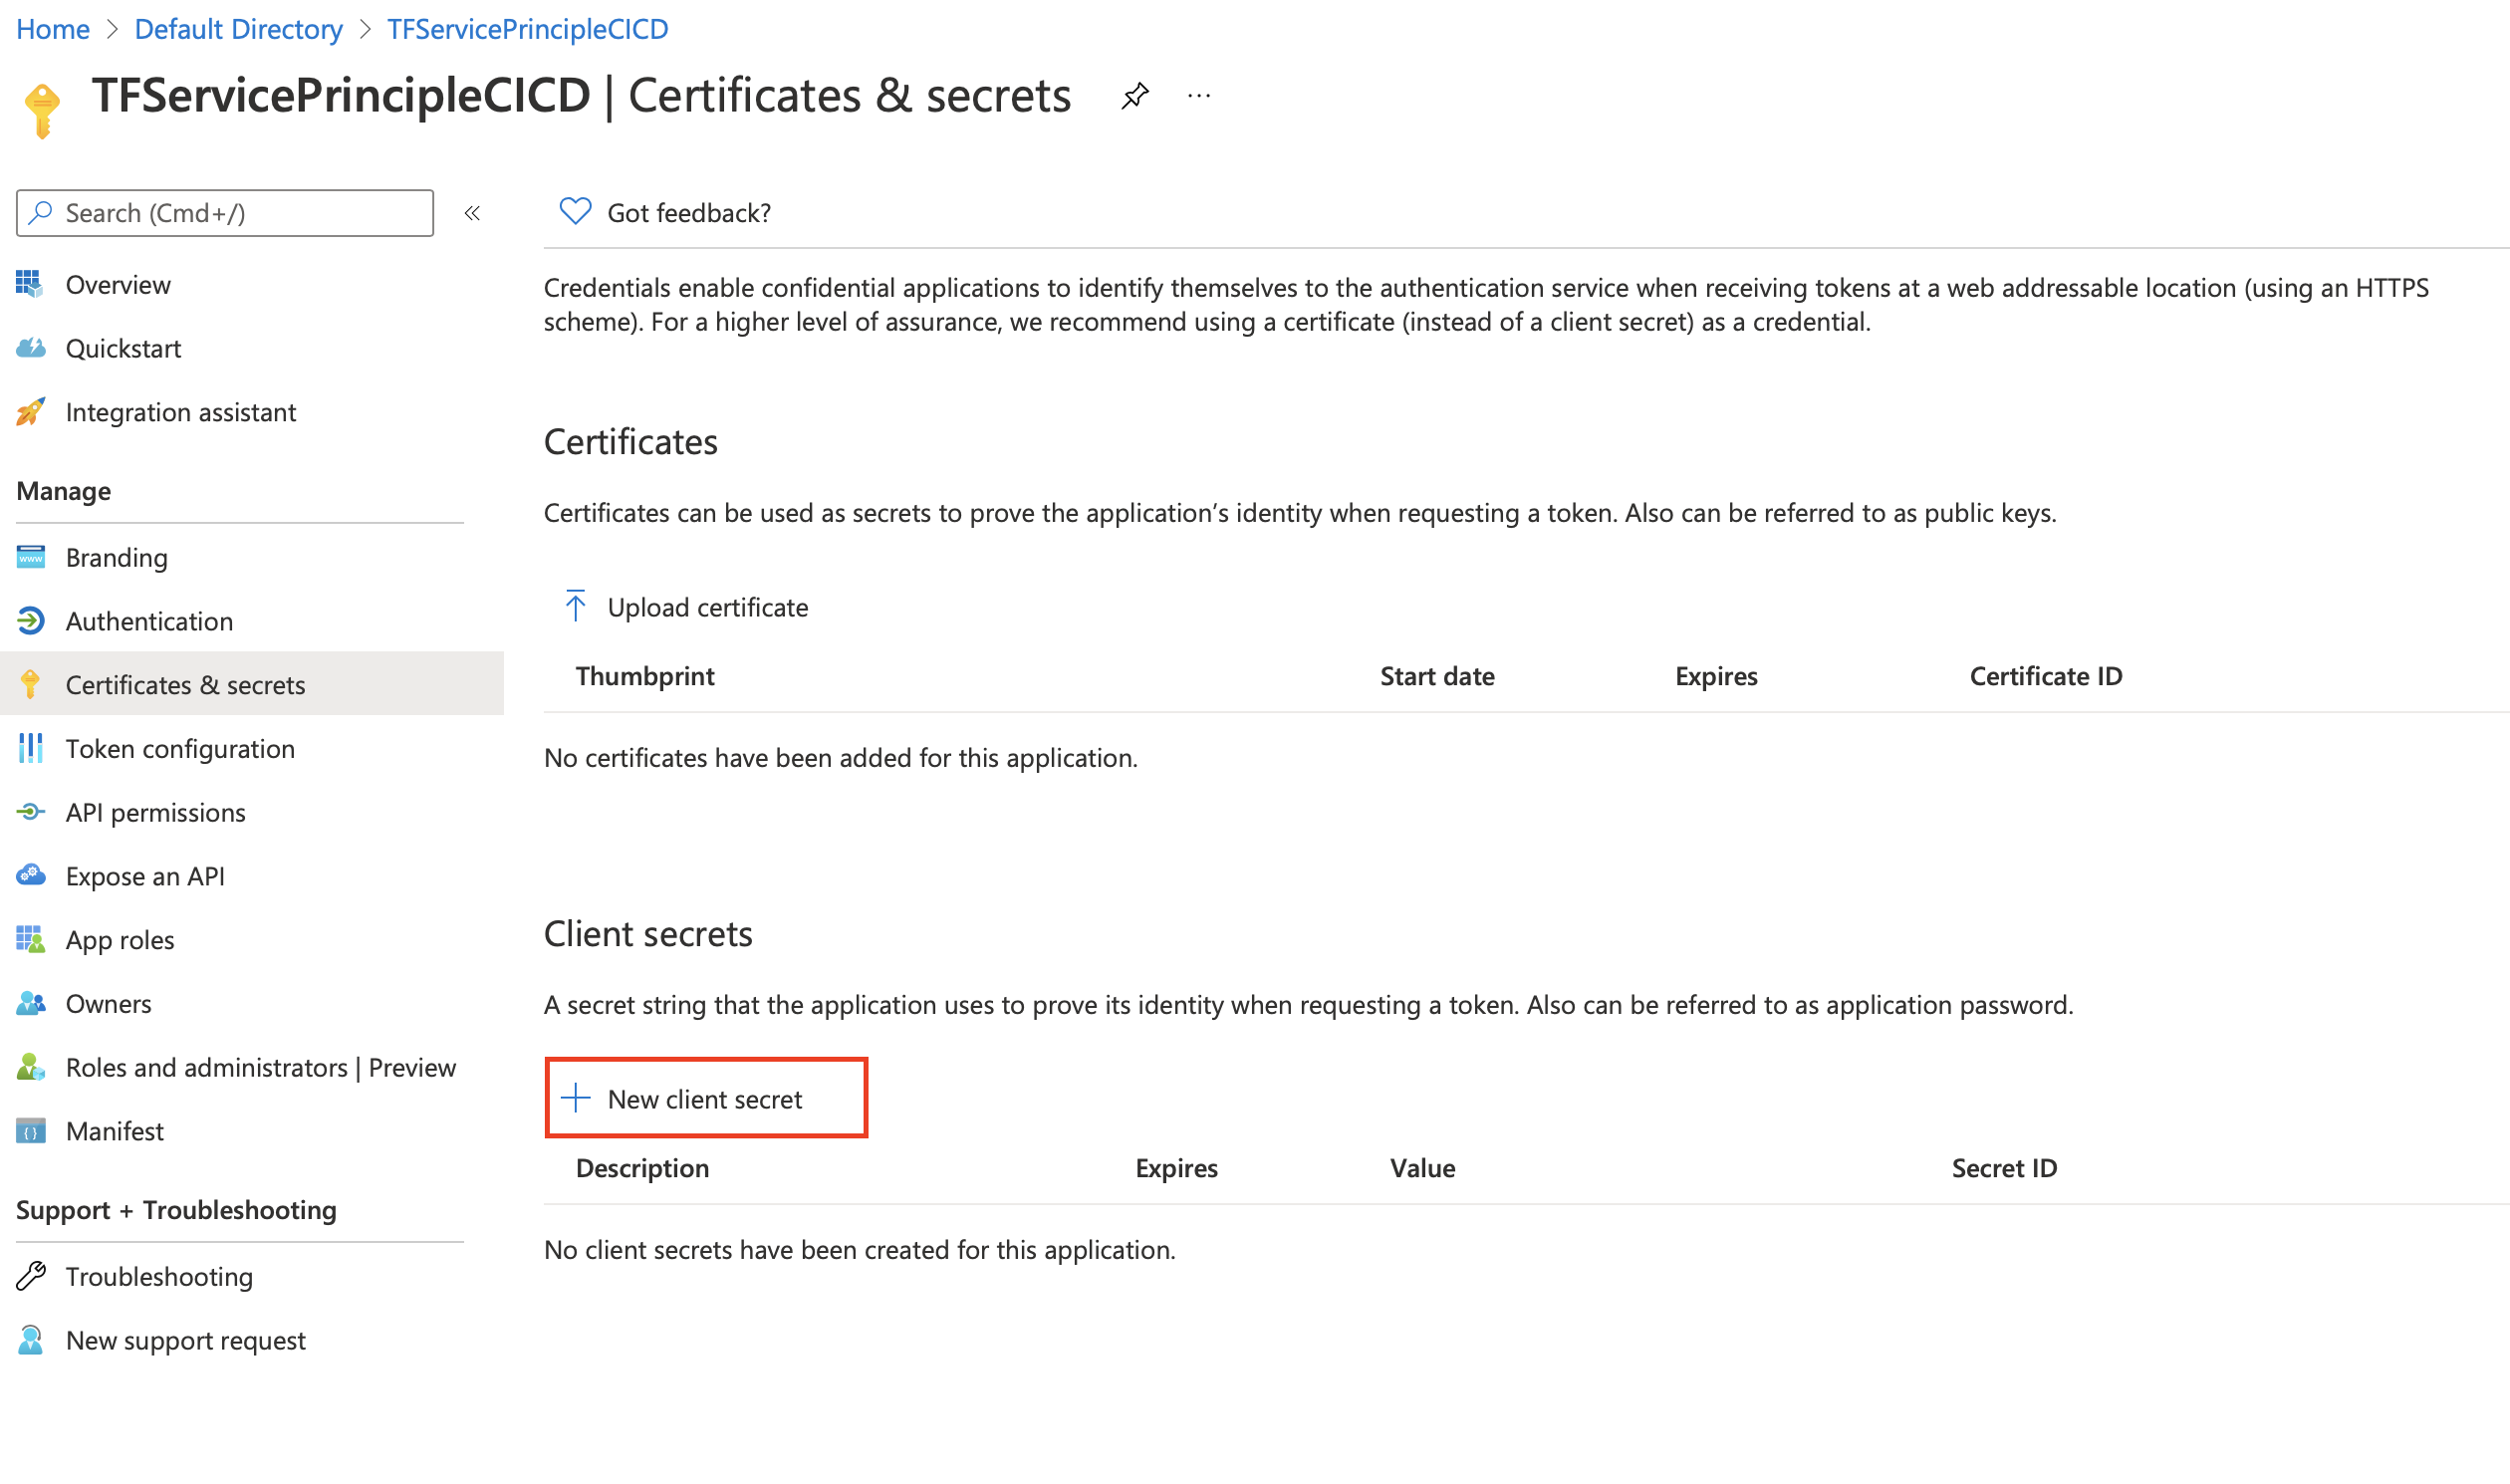Open New support request
The image size is (2510, 1484).
(x=185, y=1340)
